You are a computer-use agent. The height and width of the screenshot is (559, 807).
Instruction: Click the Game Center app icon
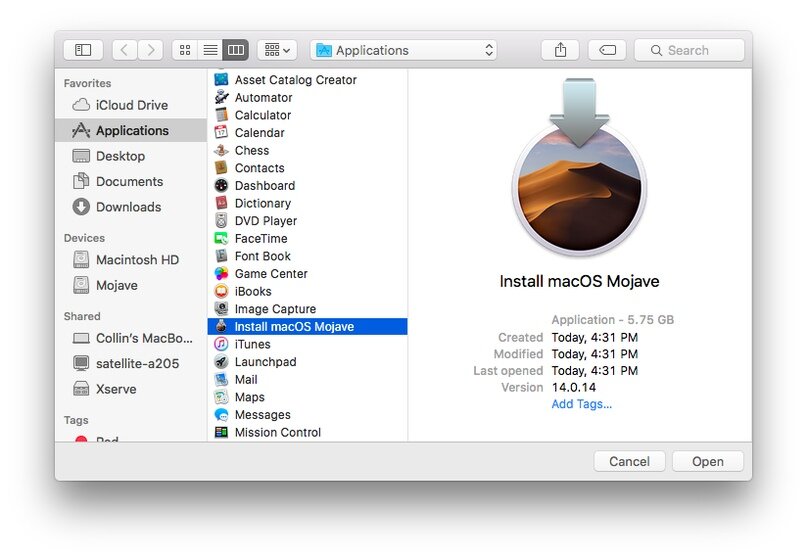coord(221,273)
